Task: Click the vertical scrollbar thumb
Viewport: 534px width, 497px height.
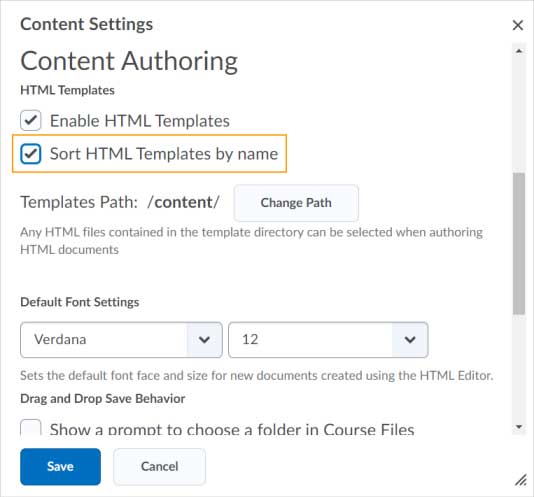Action: 519,243
